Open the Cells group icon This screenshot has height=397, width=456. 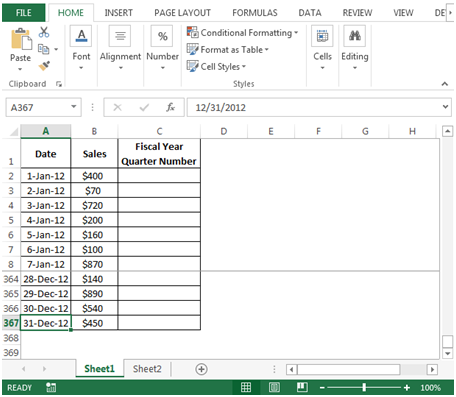click(x=322, y=36)
